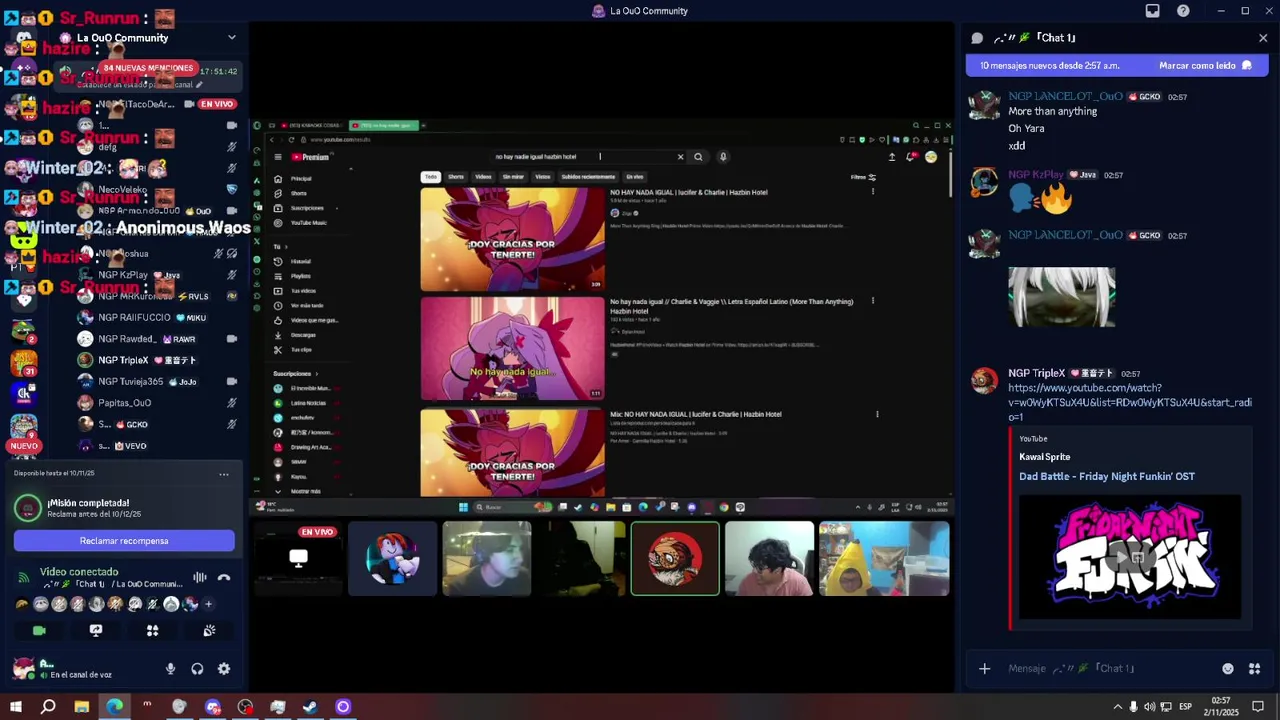
Task: Select NGP TripleX in voice member list
Action: (159, 360)
